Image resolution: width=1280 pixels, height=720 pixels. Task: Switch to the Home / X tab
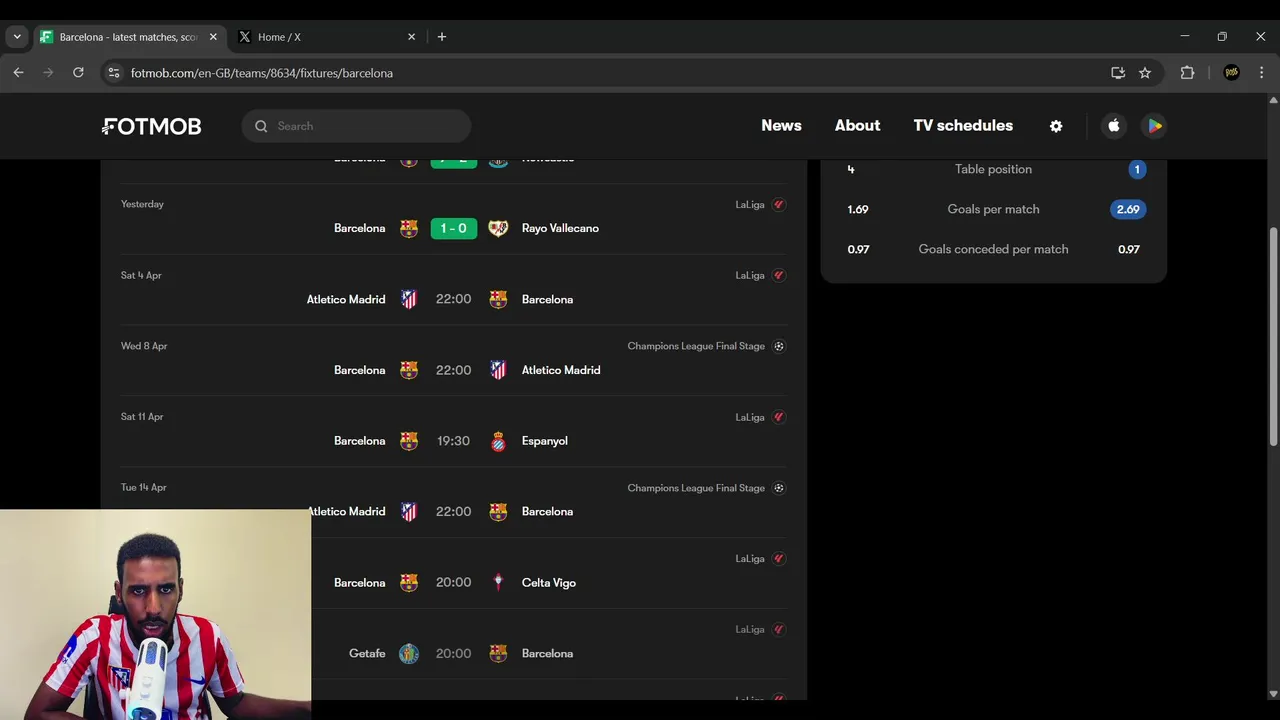326,37
